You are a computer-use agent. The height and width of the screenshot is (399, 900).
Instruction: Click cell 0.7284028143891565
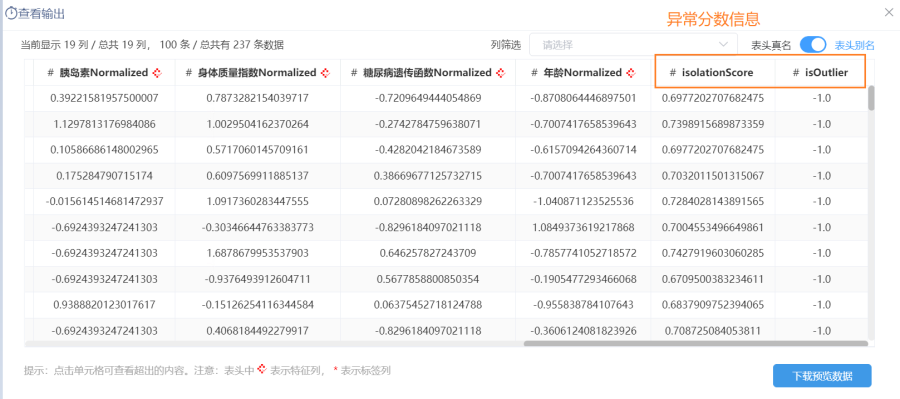(712, 202)
